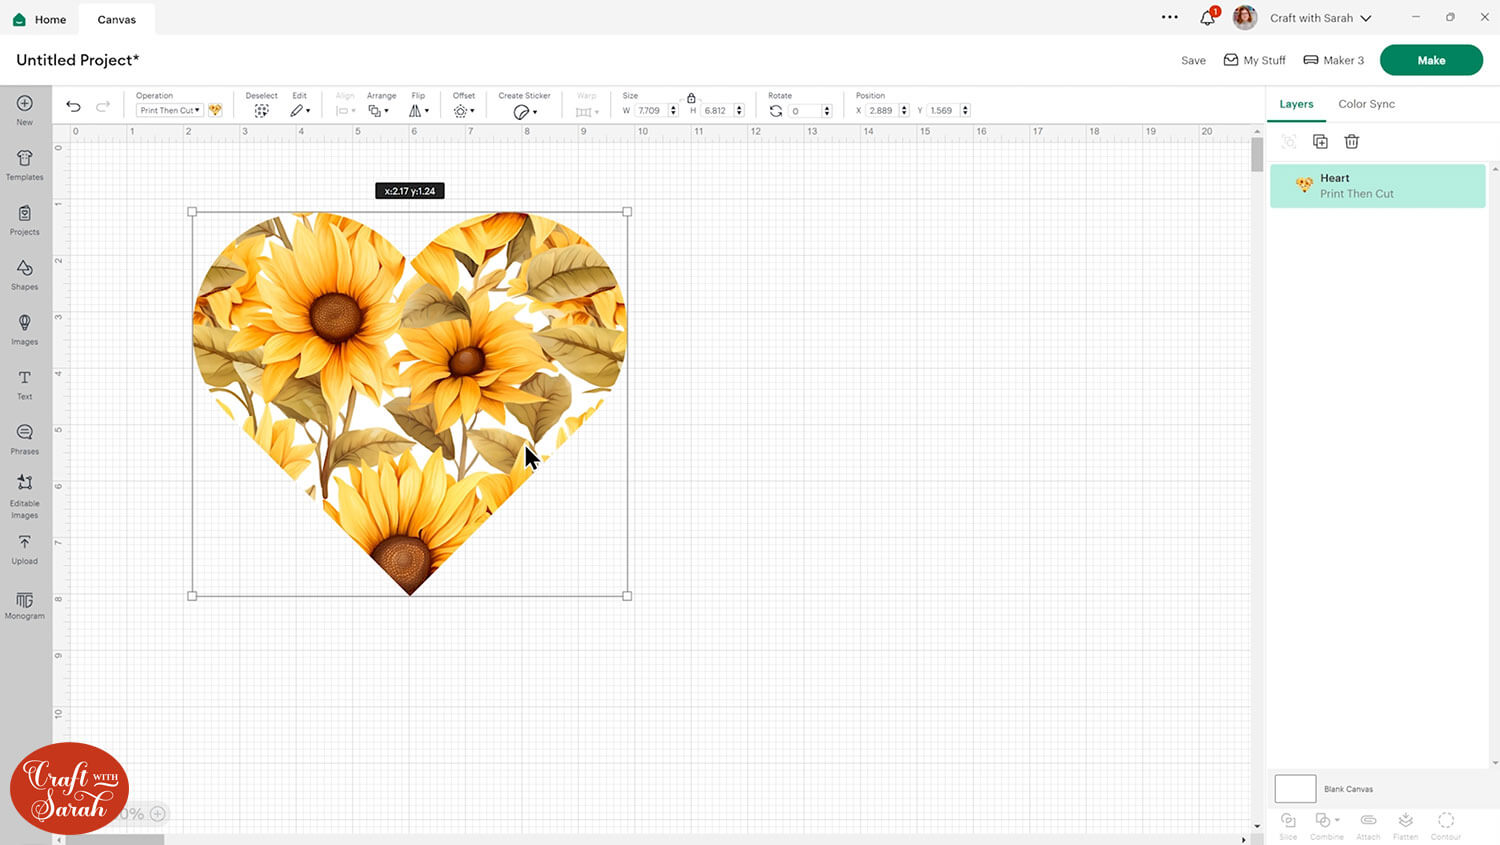Switch to the Color Sync tab
This screenshot has width=1500, height=845.
point(1366,104)
